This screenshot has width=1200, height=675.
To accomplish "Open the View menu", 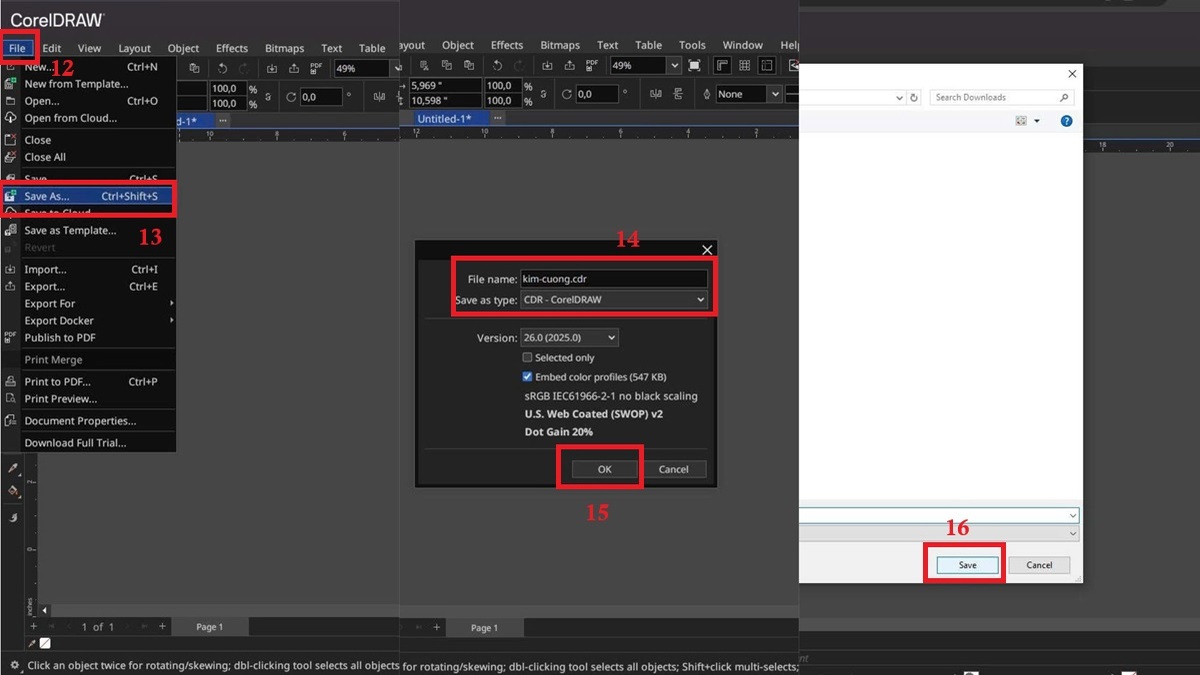I will click(x=90, y=48).
